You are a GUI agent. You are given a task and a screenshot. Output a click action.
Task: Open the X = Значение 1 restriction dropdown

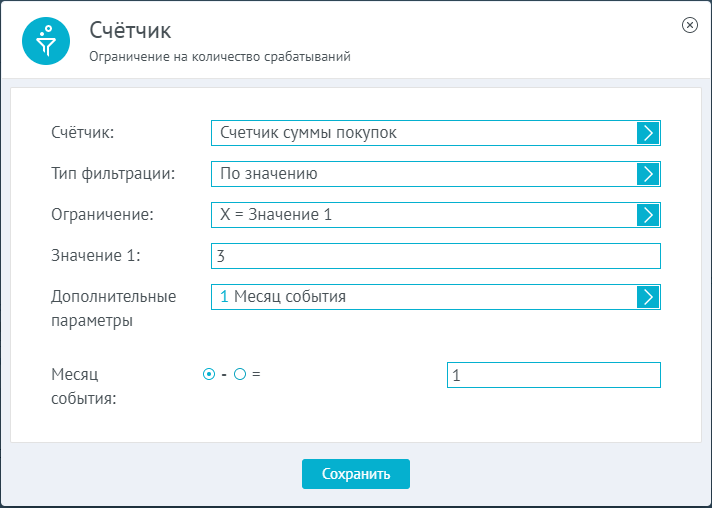tap(435, 215)
